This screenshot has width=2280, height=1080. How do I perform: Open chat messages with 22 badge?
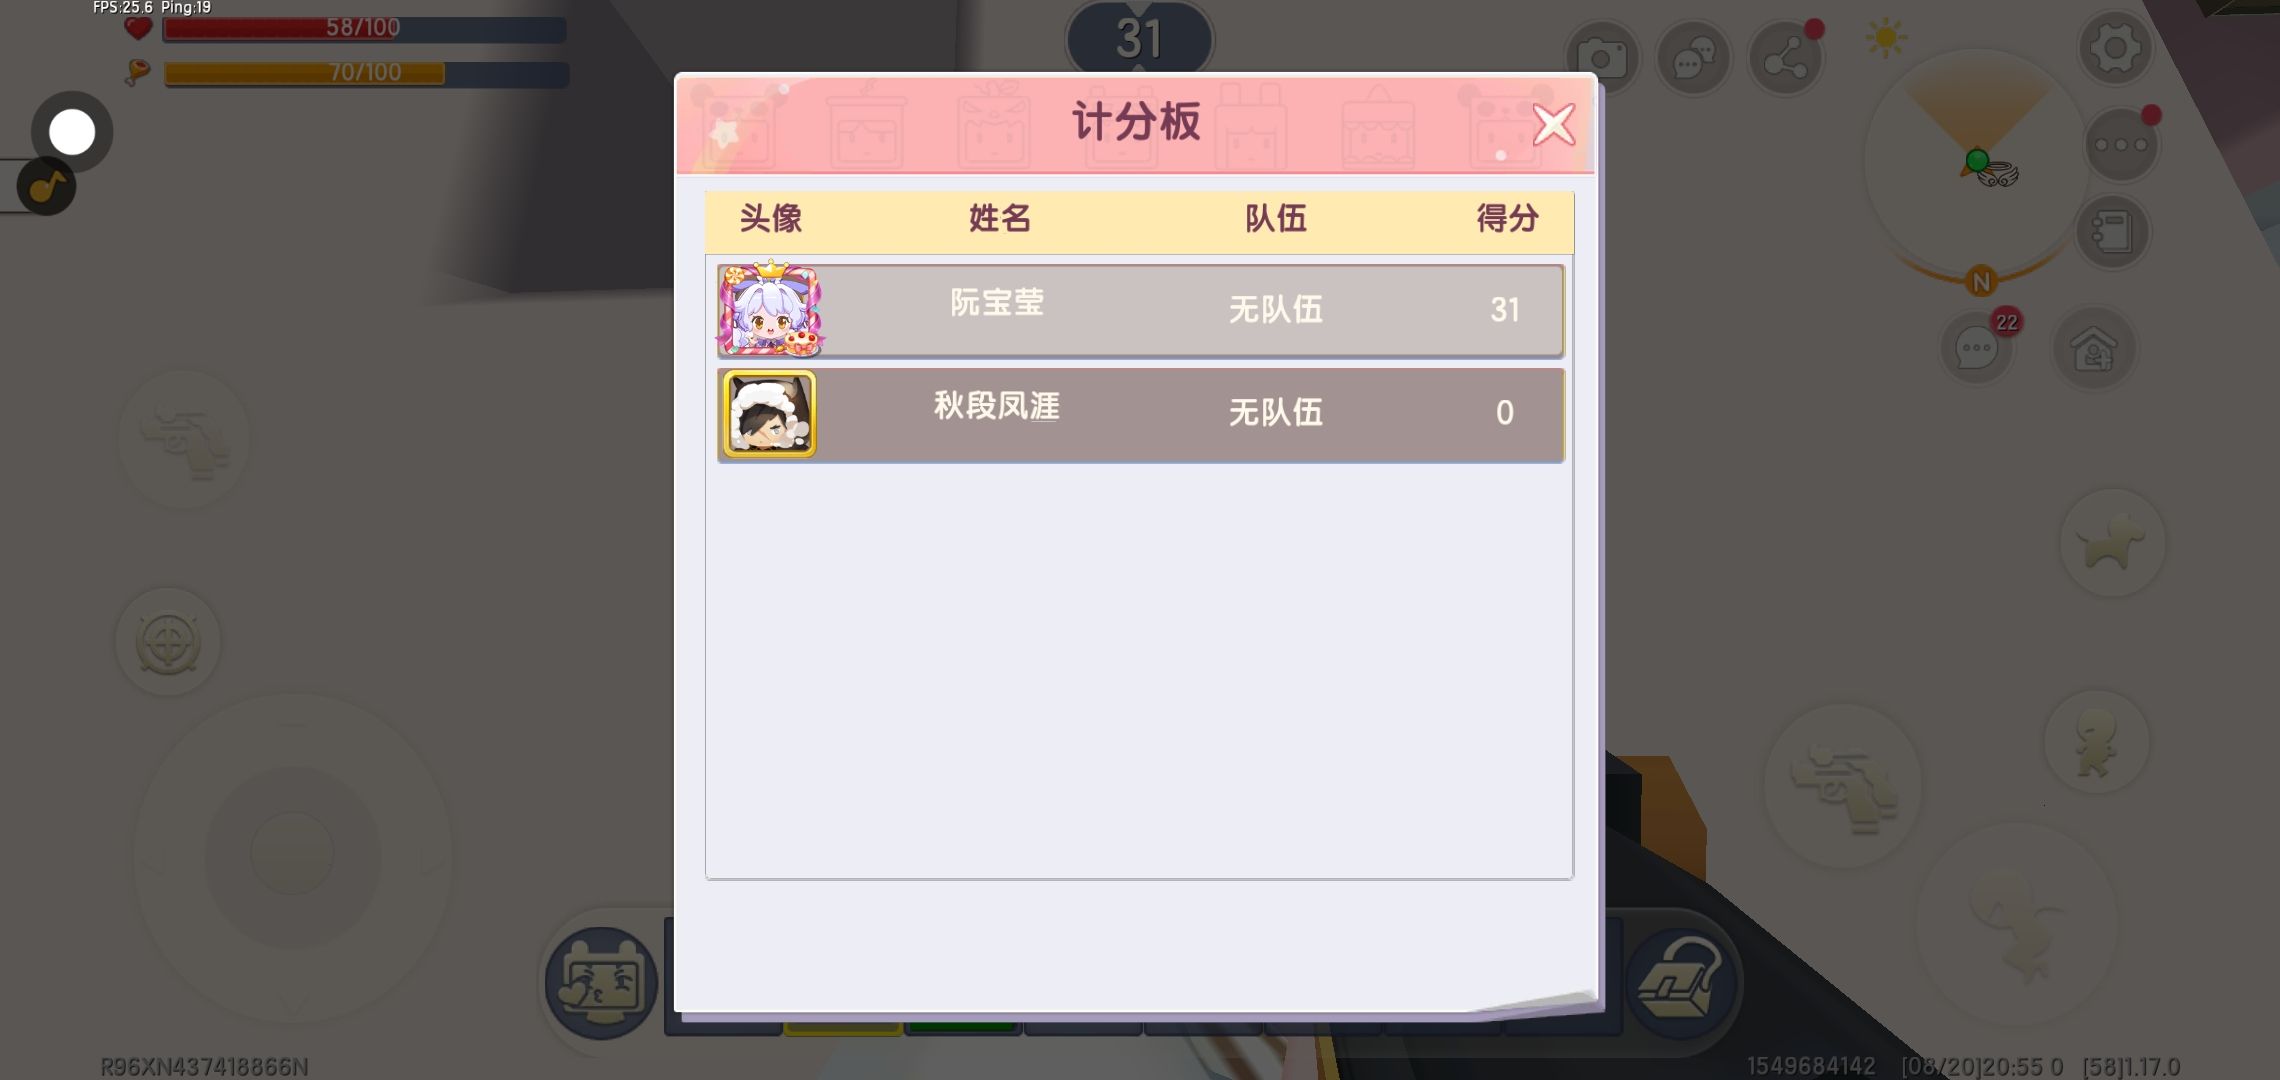click(1976, 348)
